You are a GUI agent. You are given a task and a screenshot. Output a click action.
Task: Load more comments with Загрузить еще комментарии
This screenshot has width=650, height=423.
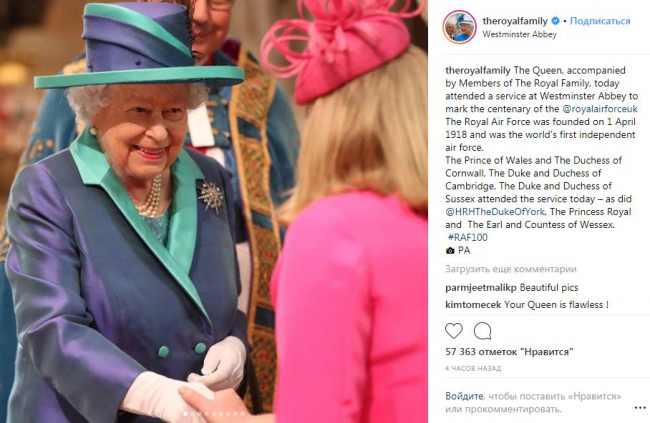(x=511, y=269)
